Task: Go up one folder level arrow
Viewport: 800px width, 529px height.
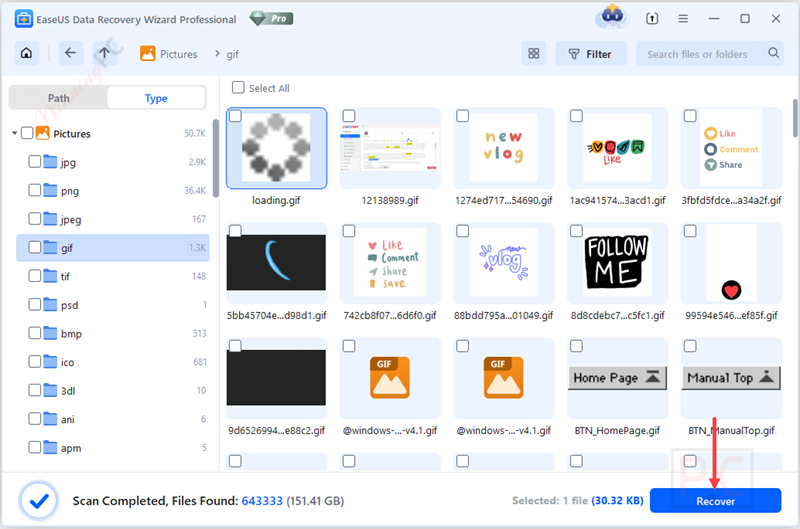Action: [104, 53]
